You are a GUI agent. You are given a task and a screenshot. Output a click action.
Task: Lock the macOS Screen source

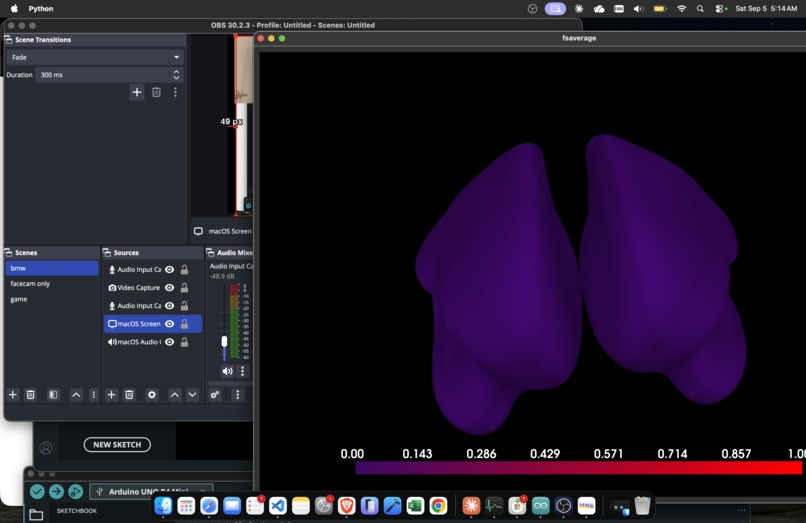(184, 324)
